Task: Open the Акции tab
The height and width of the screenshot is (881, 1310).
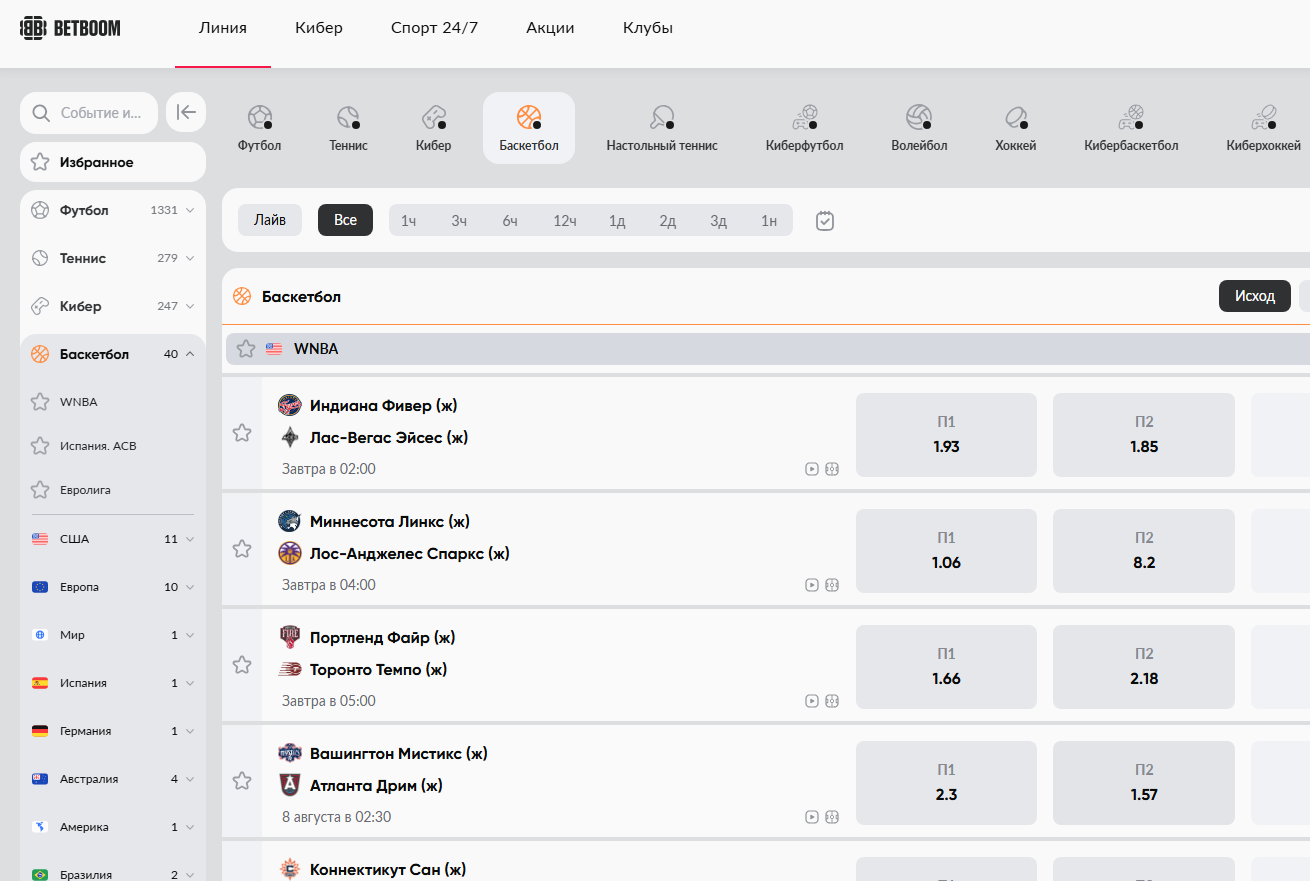Action: tap(551, 28)
